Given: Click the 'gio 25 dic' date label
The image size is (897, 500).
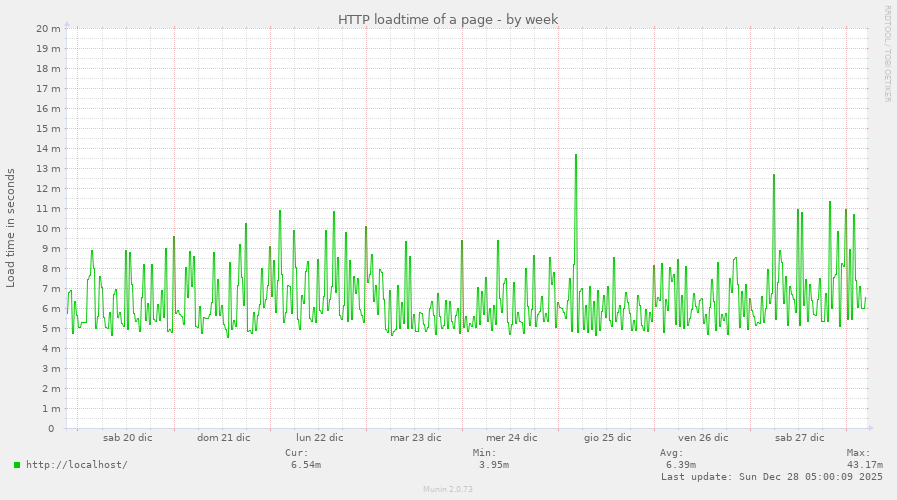Looking at the screenshot, I should click(x=608, y=438).
